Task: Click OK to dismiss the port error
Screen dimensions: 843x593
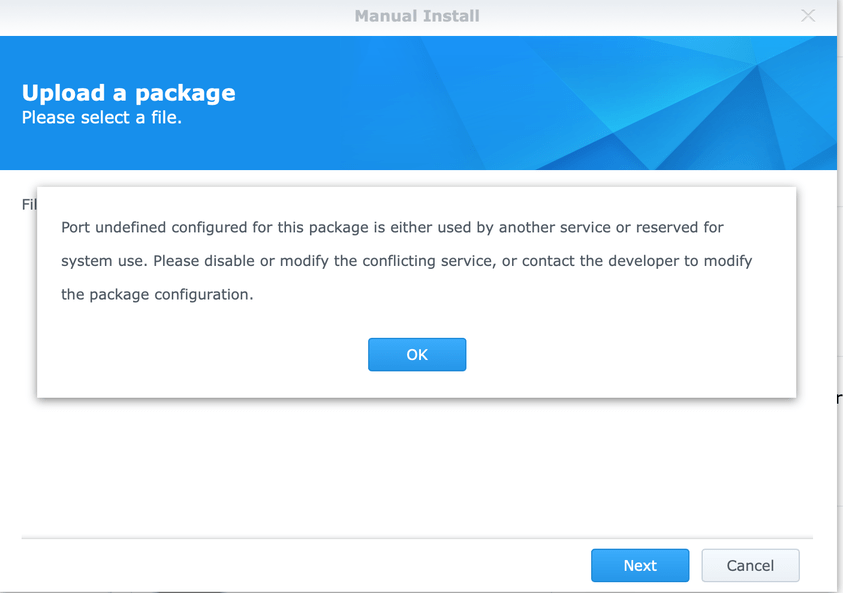Action: 417,355
